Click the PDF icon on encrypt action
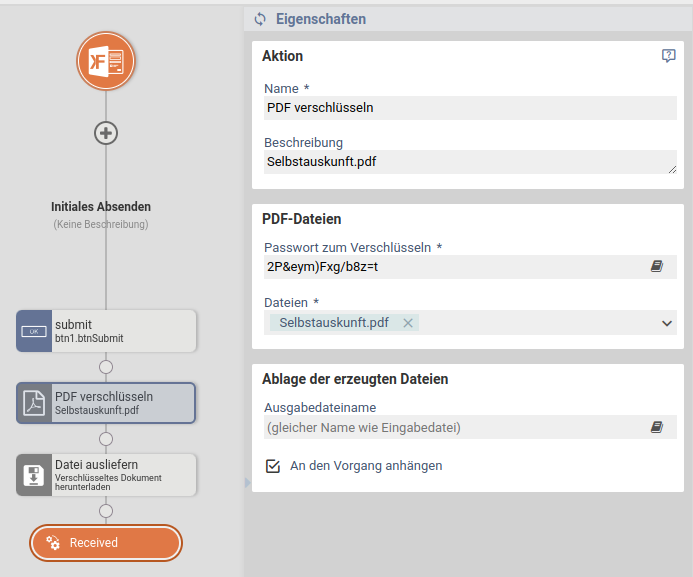Image resolution: width=693 pixels, height=577 pixels. 34,403
